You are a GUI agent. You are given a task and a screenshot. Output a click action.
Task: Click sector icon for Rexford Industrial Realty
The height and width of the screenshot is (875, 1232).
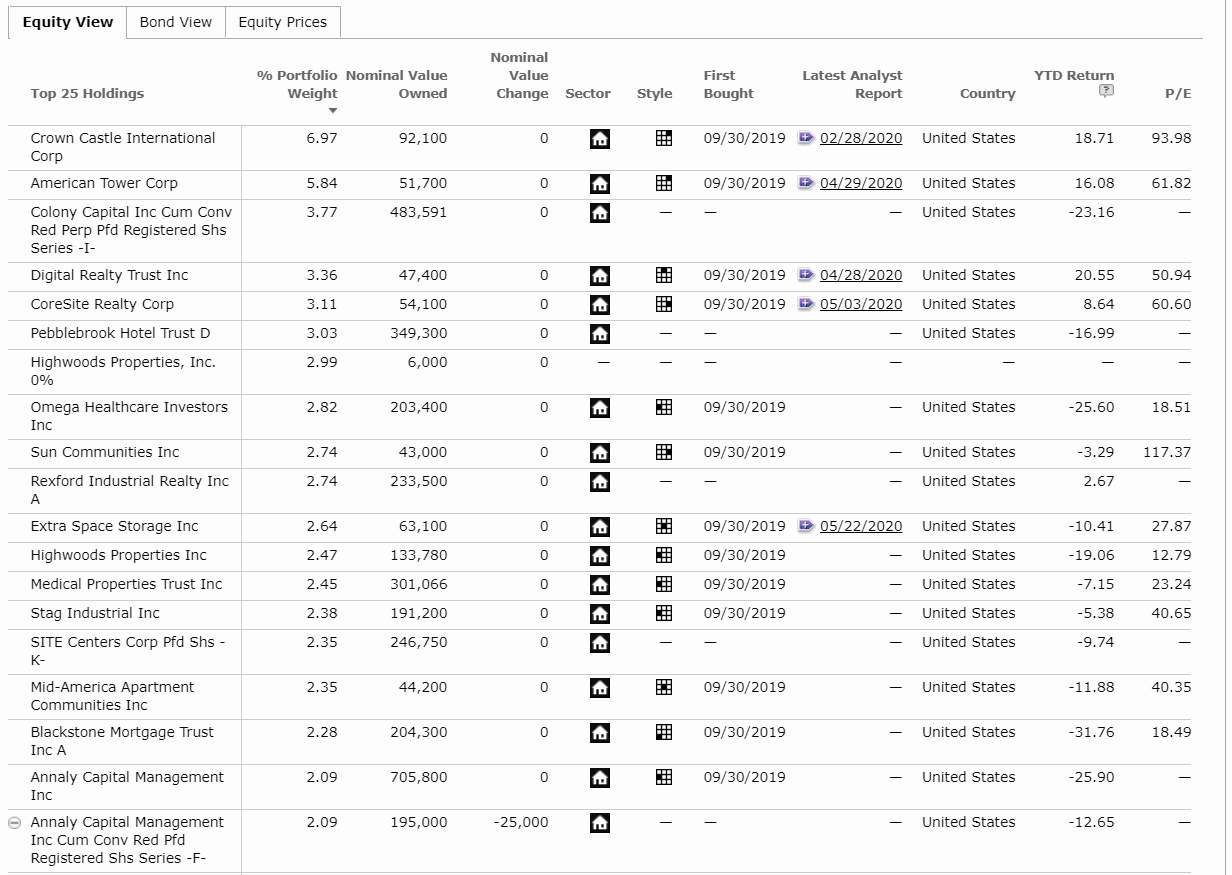click(x=600, y=482)
